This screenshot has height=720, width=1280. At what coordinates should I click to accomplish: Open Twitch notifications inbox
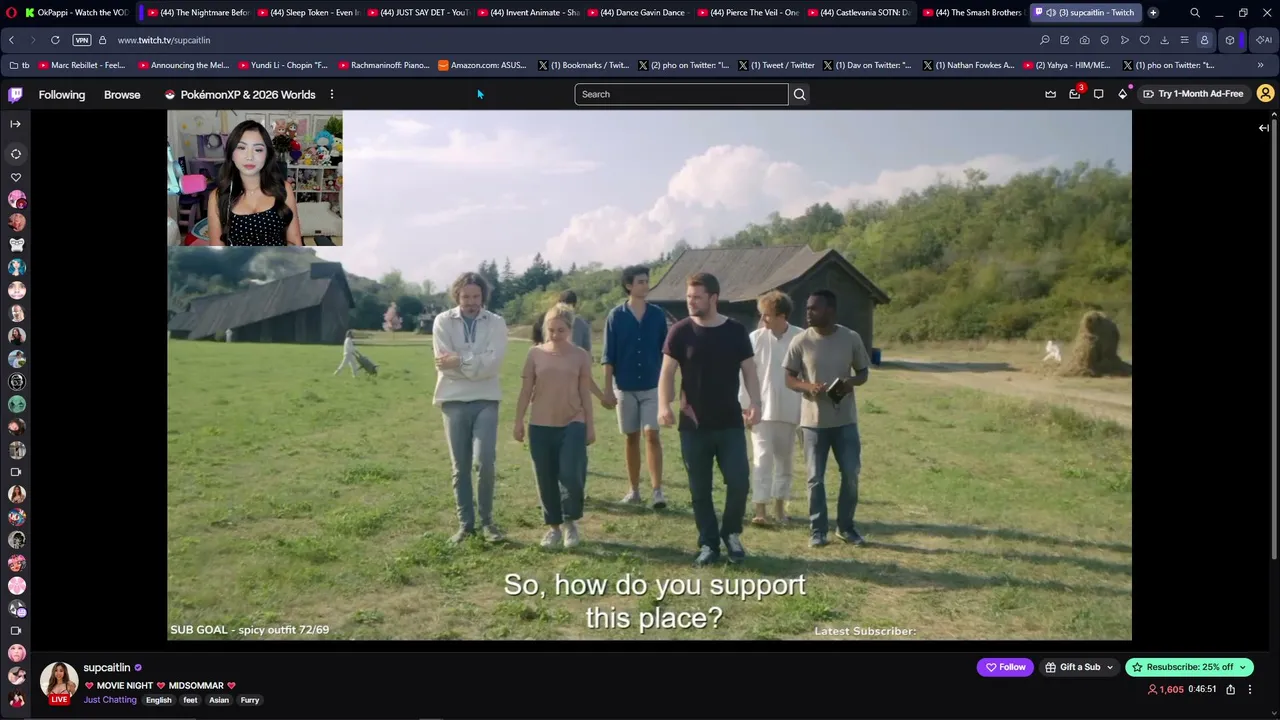point(1075,94)
